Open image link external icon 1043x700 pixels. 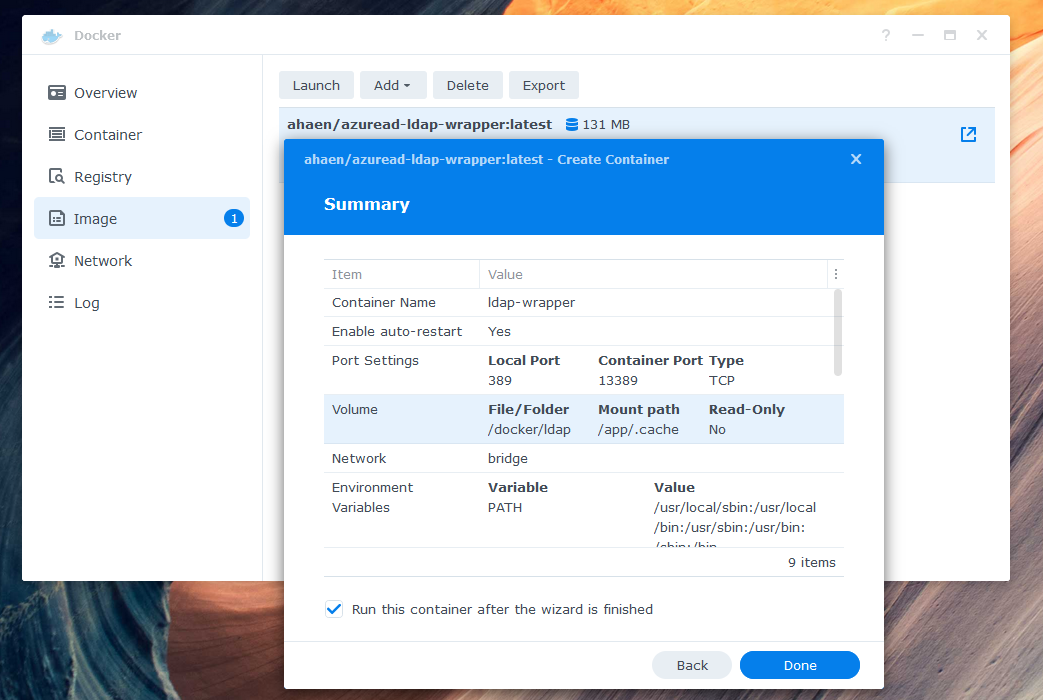point(968,134)
